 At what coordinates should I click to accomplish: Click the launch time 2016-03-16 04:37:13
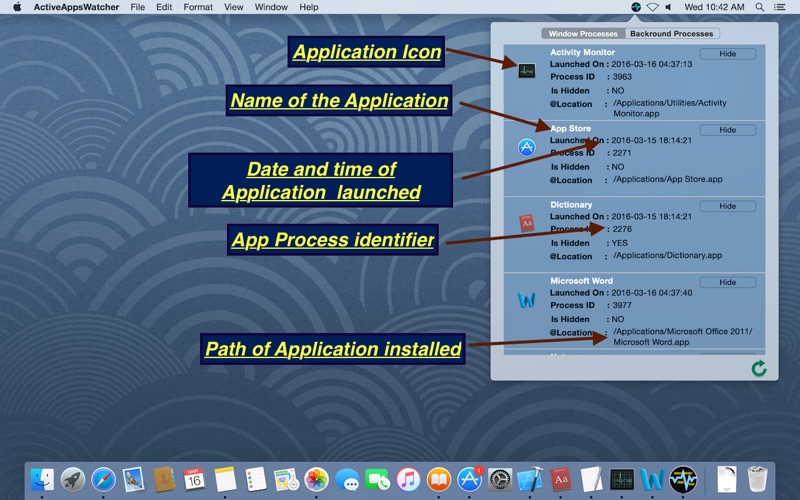pos(652,64)
